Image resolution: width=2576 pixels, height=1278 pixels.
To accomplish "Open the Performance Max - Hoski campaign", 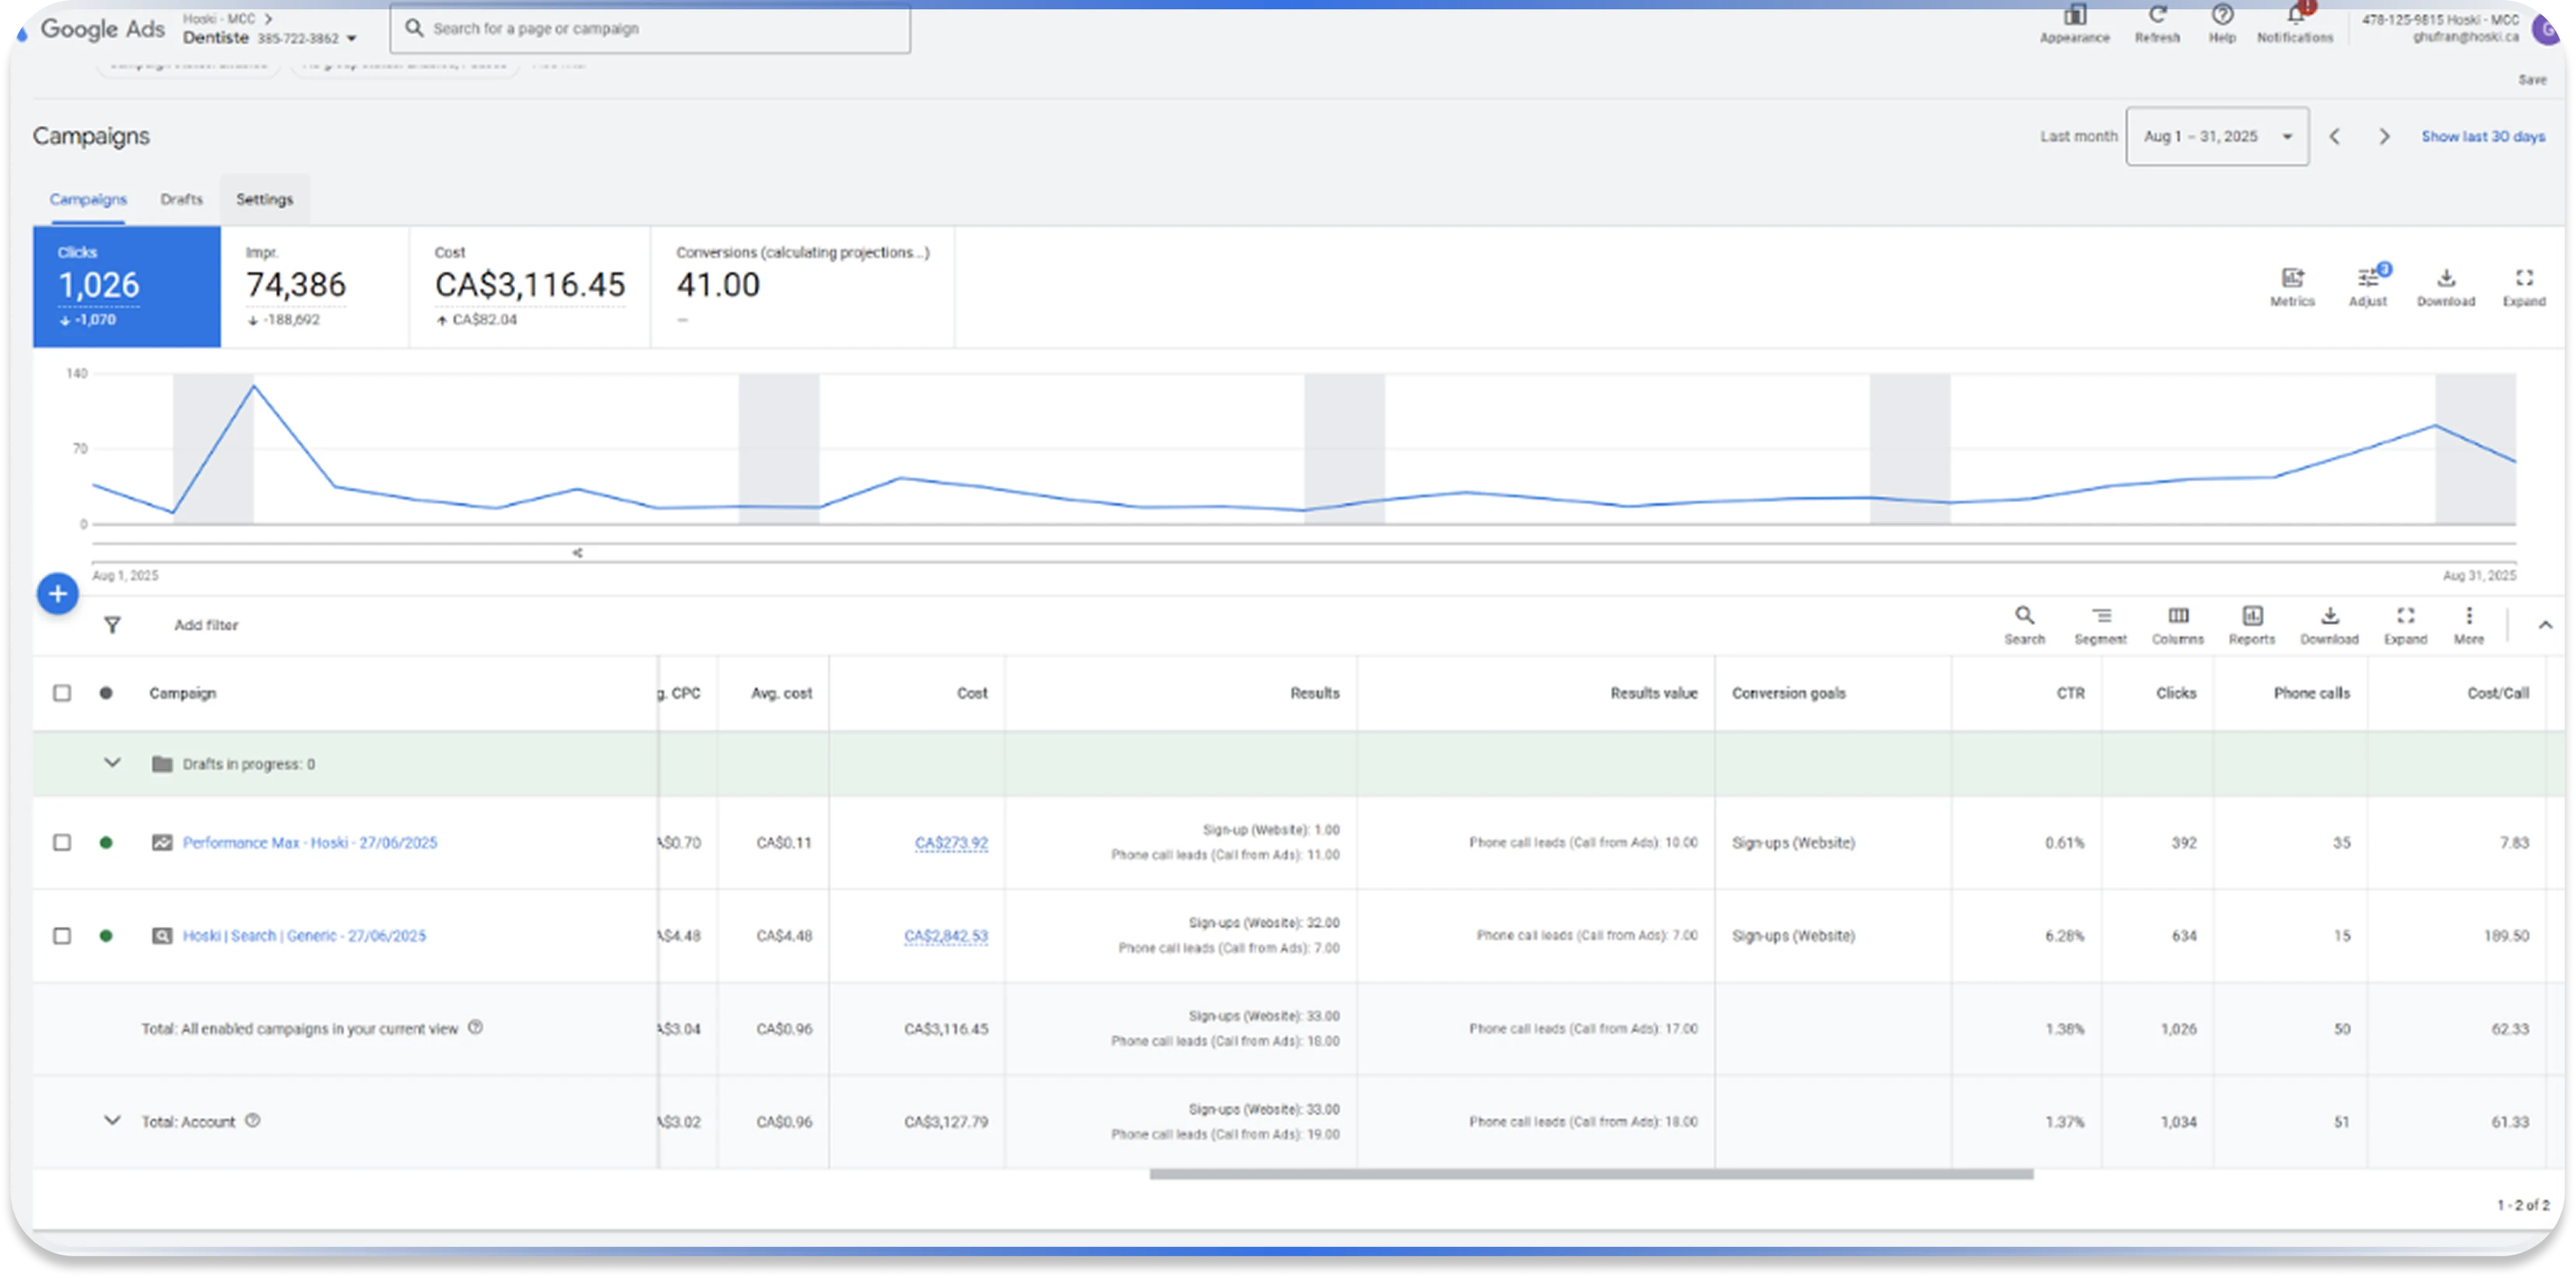I will click(x=310, y=842).
